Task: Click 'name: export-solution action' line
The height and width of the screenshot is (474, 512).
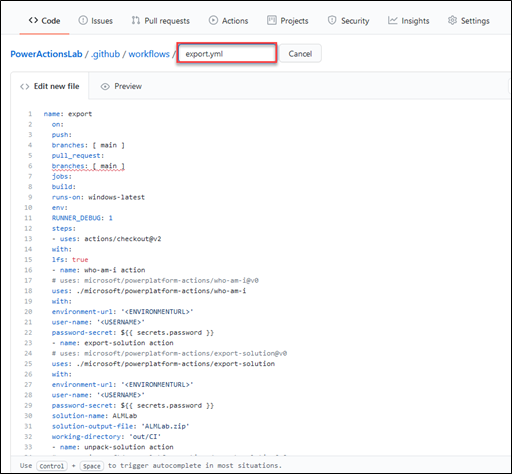Action: coord(113,343)
